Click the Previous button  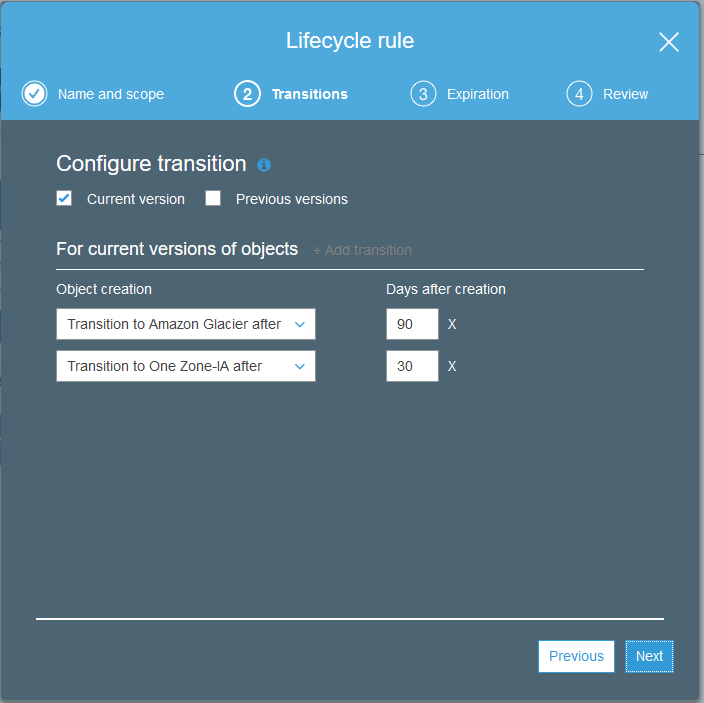[576, 656]
